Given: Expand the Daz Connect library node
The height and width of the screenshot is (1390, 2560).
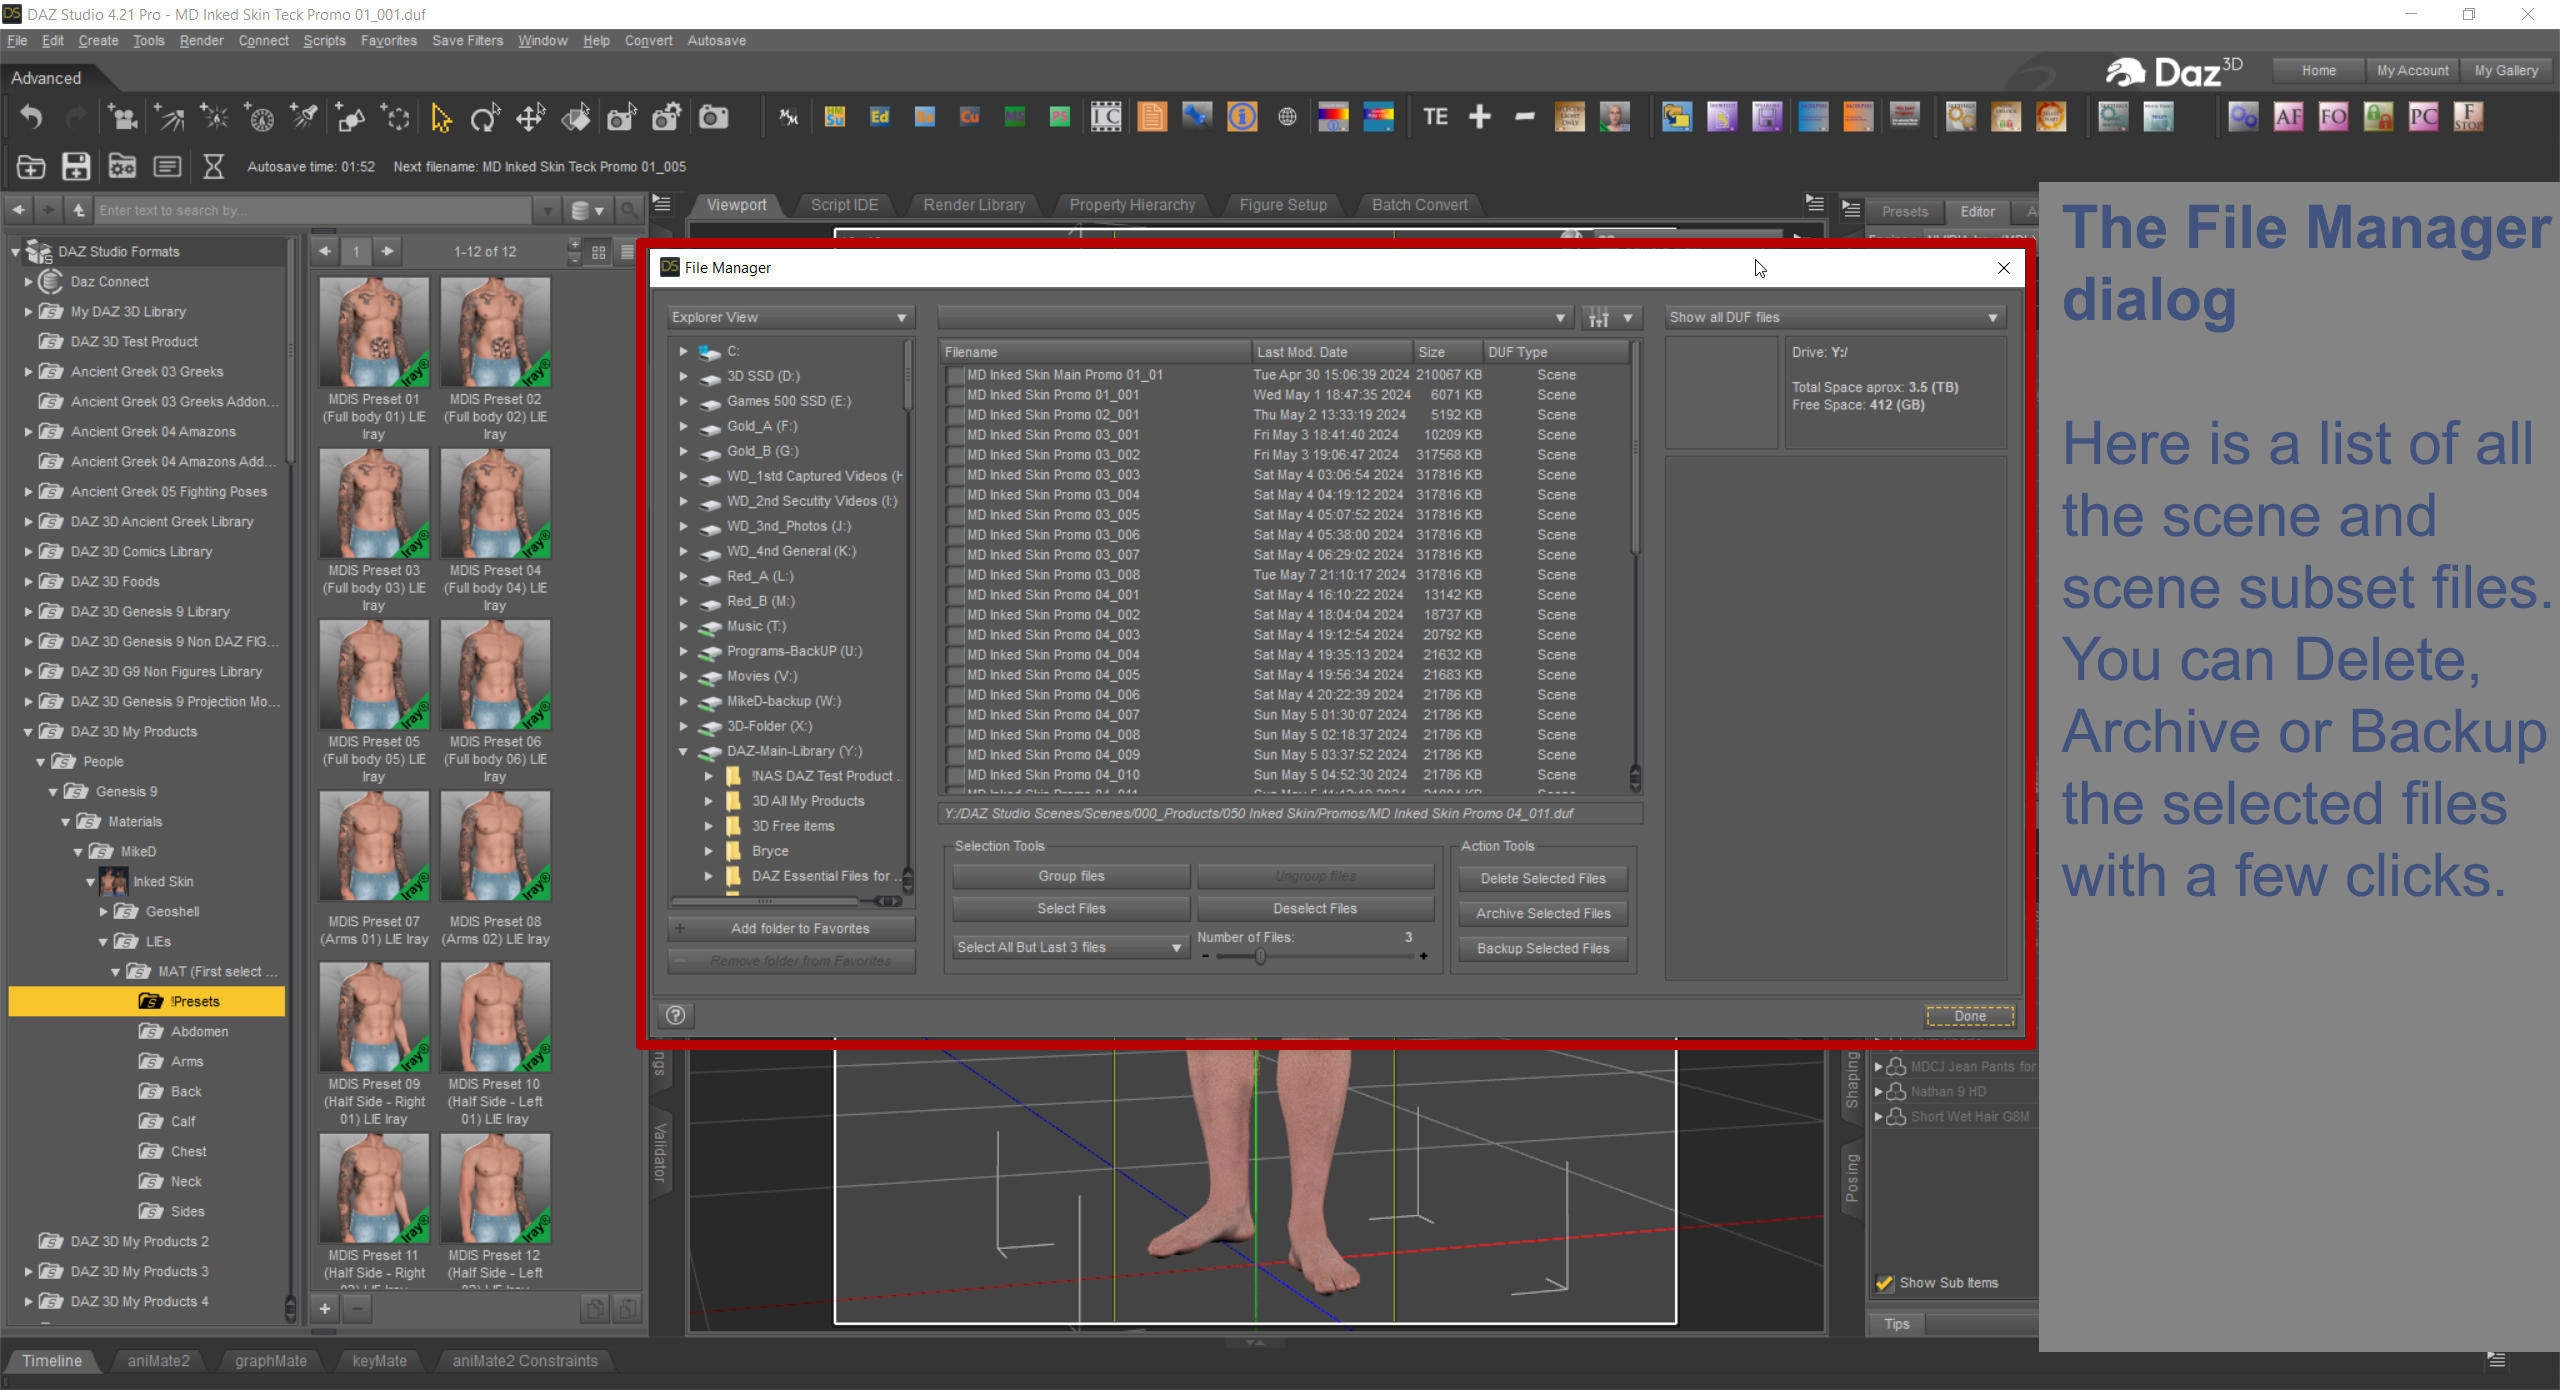Looking at the screenshot, I should [x=28, y=282].
